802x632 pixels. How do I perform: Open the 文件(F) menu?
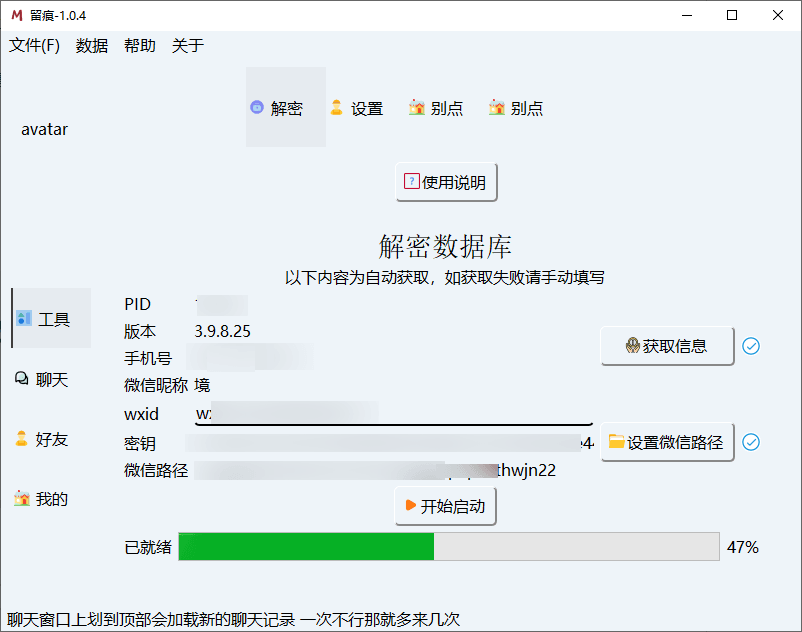tap(33, 45)
